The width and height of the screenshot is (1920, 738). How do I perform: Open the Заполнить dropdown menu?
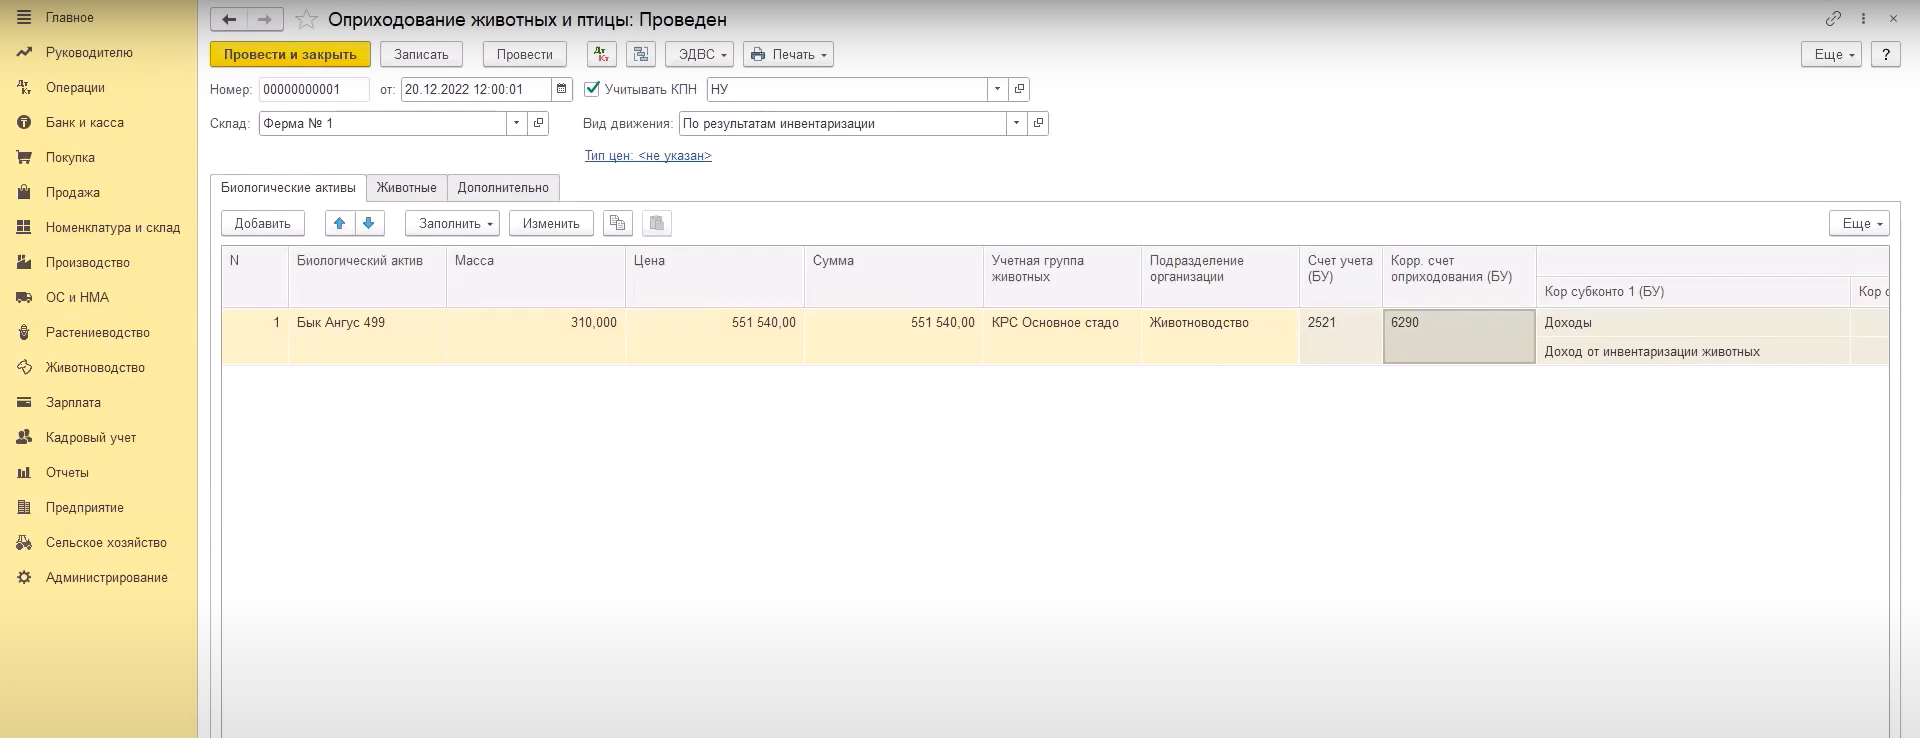[x=451, y=223]
